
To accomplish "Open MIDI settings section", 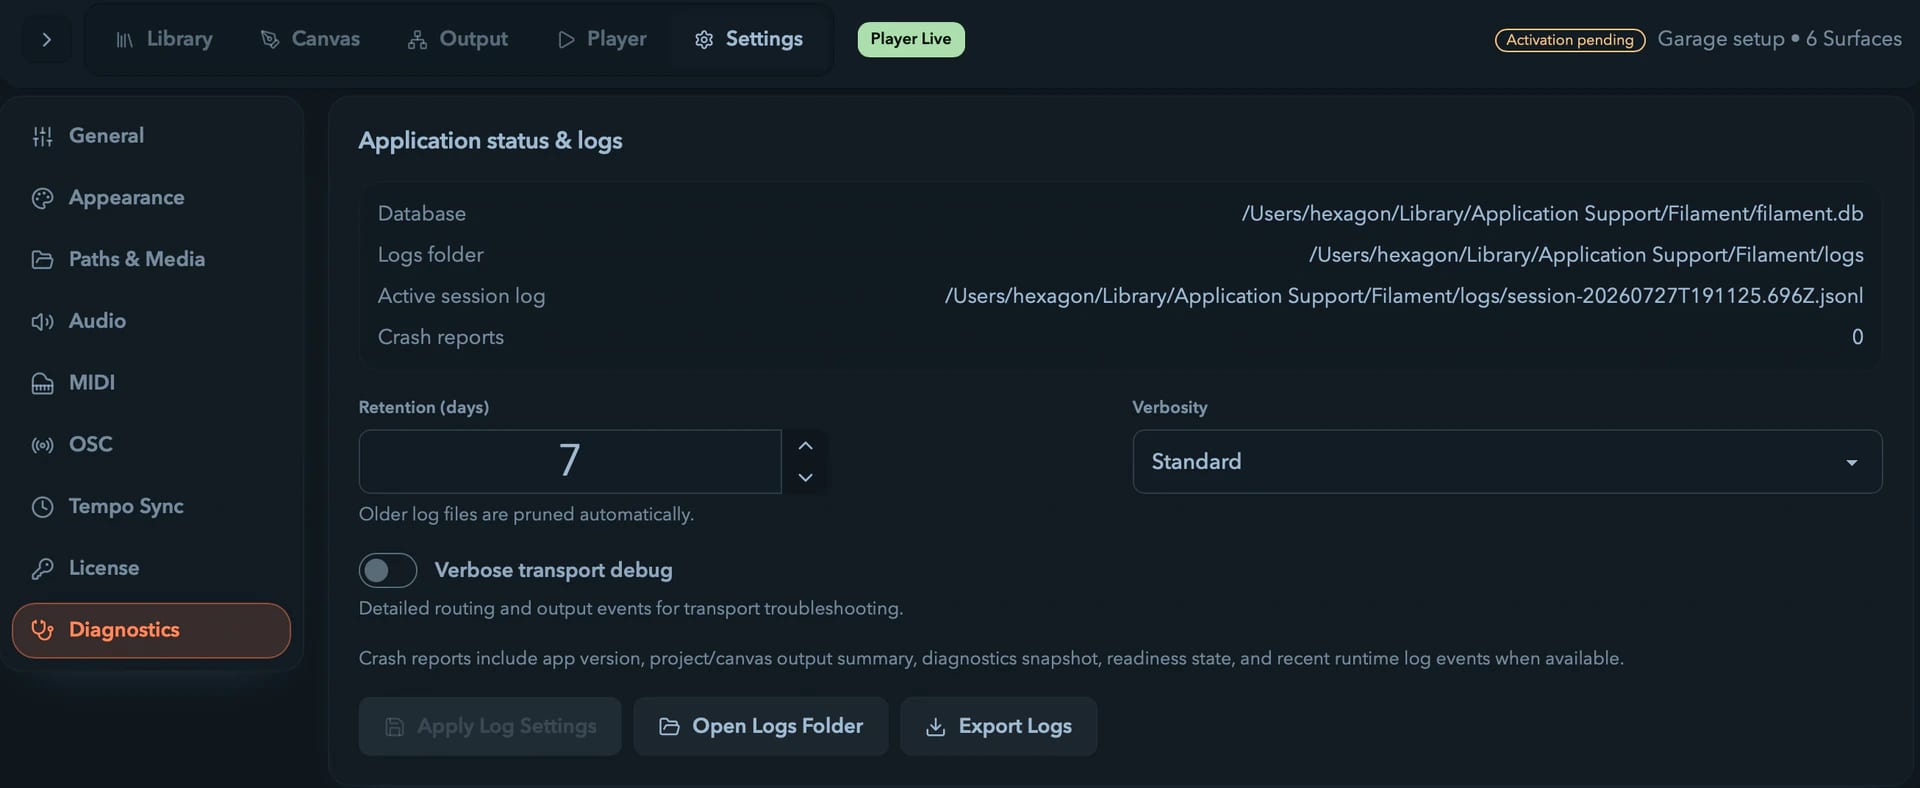I will [151, 383].
